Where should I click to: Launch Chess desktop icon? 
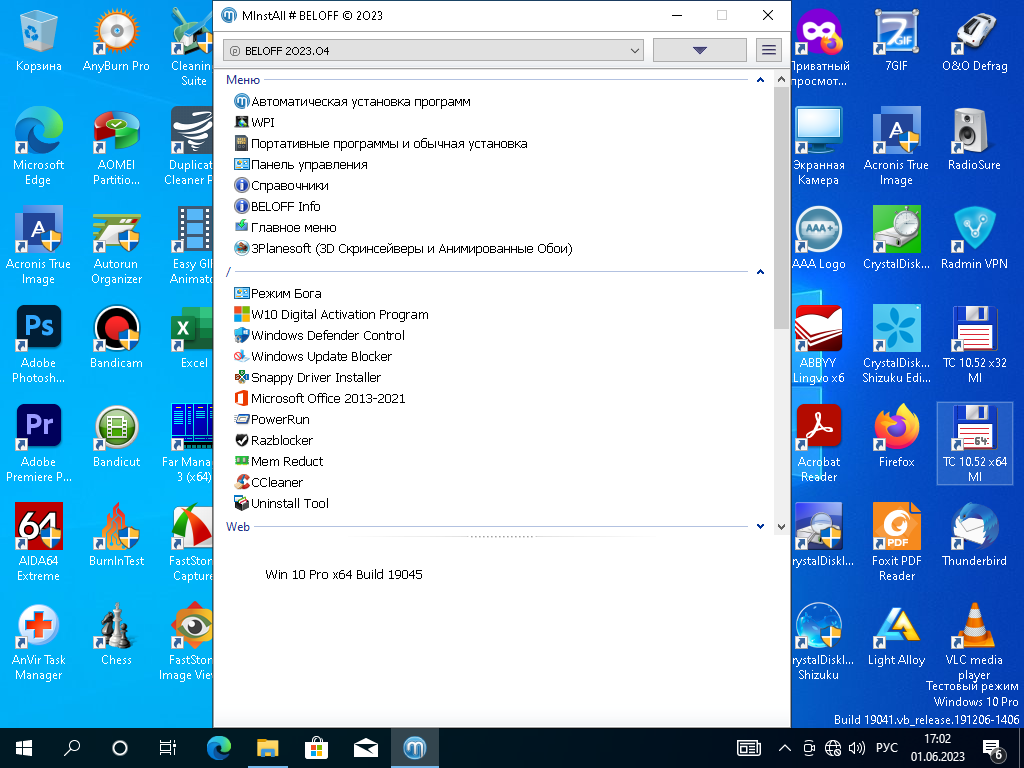click(116, 635)
